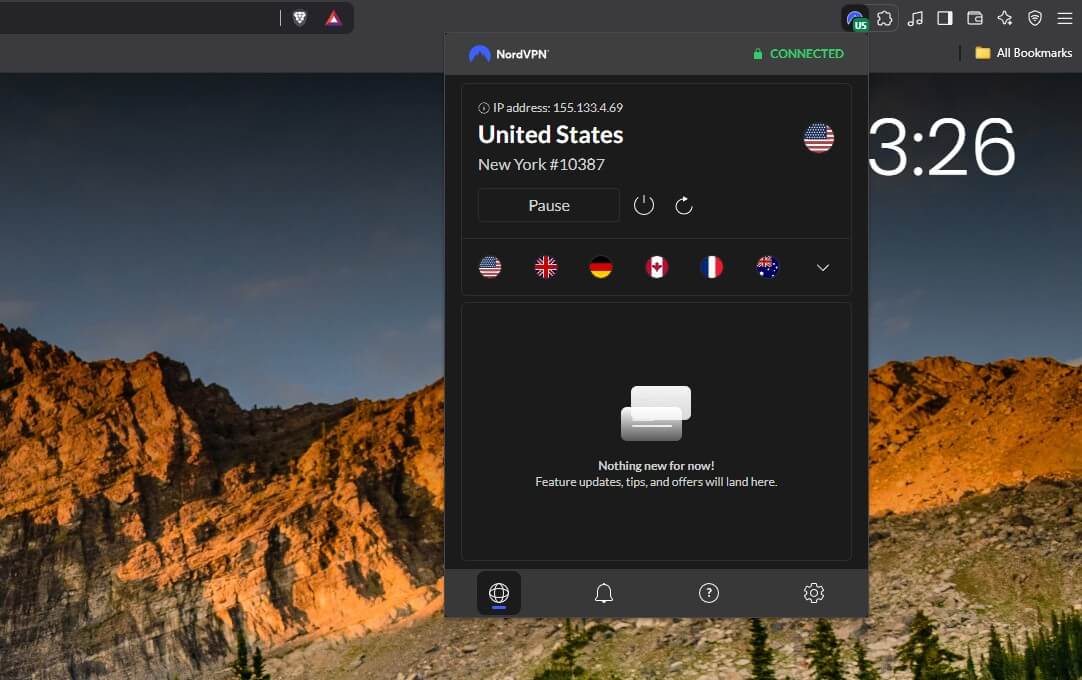
Task: Open NordVPN notifications bell
Action: 604,592
